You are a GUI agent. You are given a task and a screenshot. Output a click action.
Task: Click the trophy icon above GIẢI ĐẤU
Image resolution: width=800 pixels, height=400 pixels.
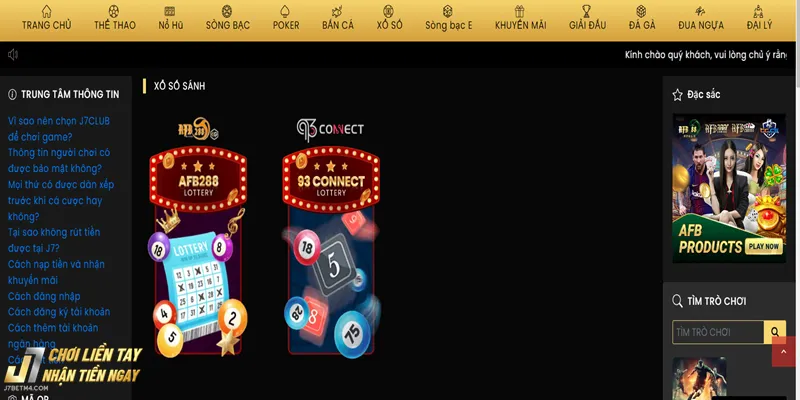click(x=587, y=11)
